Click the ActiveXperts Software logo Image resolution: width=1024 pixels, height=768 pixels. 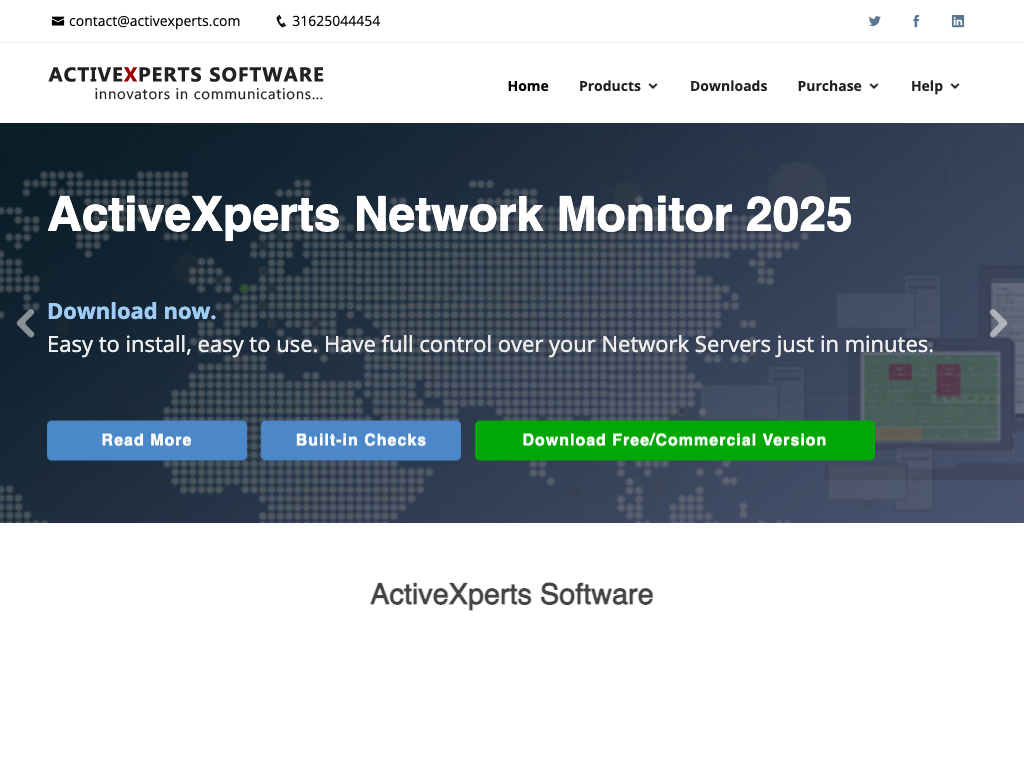pyautogui.click(x=186, y=83)
